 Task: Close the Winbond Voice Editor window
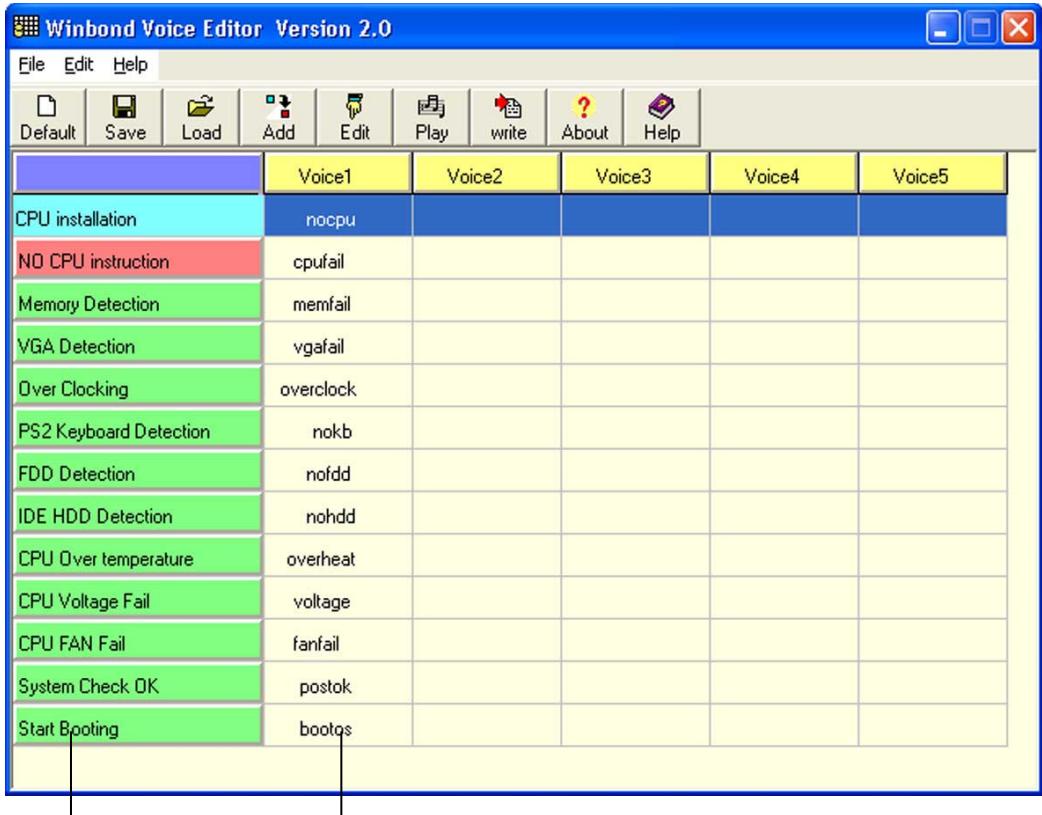pos(1018,28)
